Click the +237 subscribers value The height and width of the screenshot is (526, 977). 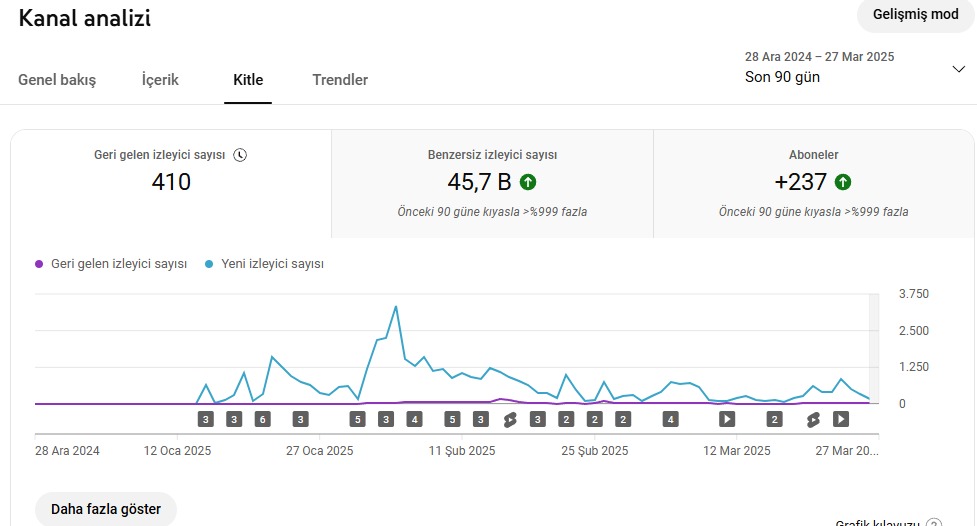tap(800, 182)
